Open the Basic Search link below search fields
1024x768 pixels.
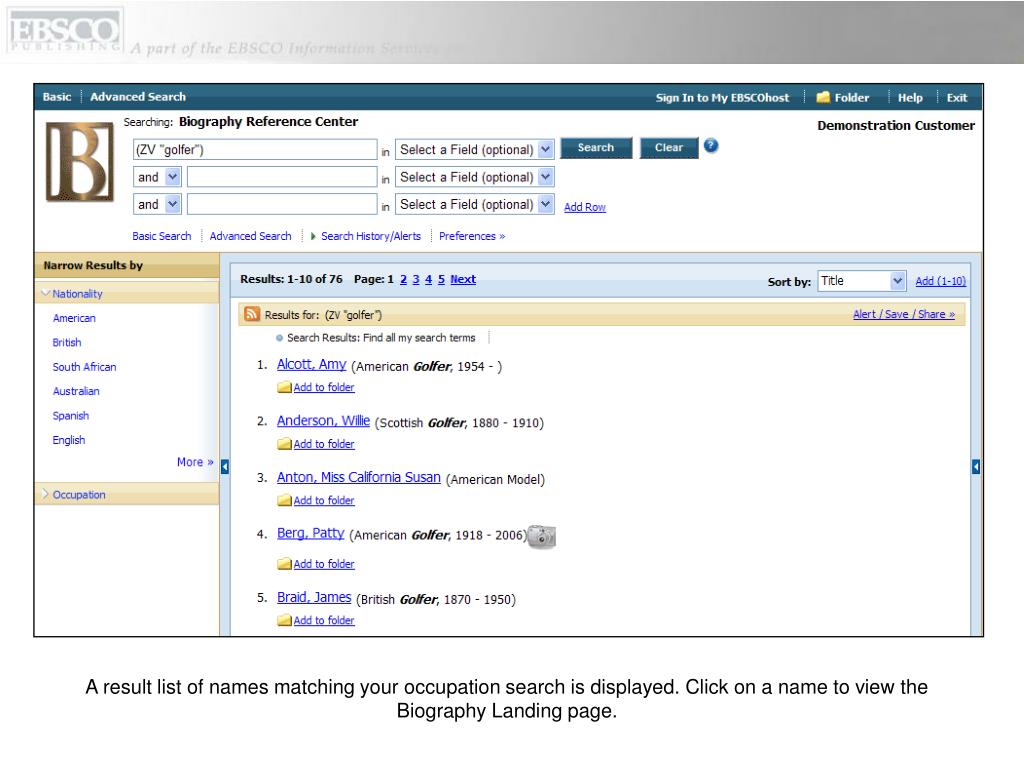161,236
